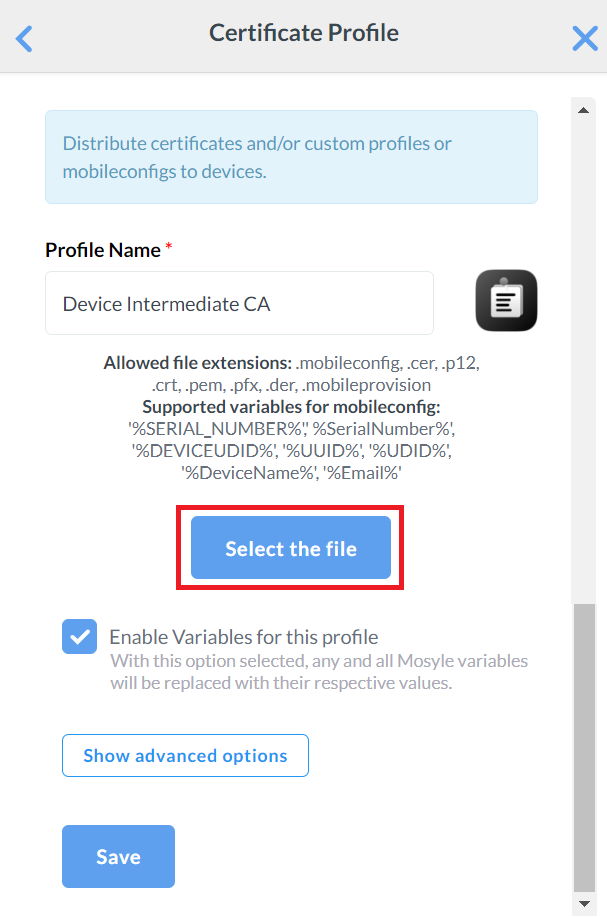Uncheck the Enable Variables checkbox
Image resolution: width=607 pixels, height=918 pixels.
79,637
